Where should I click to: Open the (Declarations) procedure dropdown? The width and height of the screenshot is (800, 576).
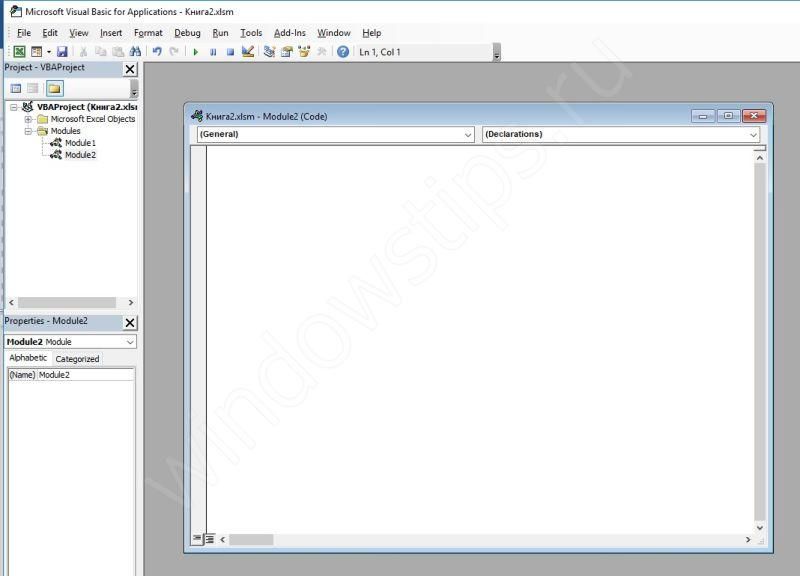click(x=621, y=134)
